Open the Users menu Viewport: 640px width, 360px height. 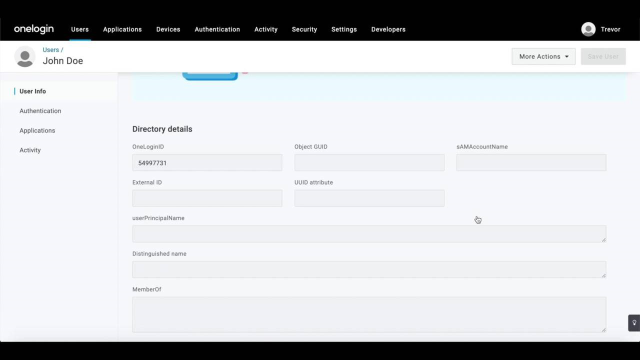click(80, 29)
